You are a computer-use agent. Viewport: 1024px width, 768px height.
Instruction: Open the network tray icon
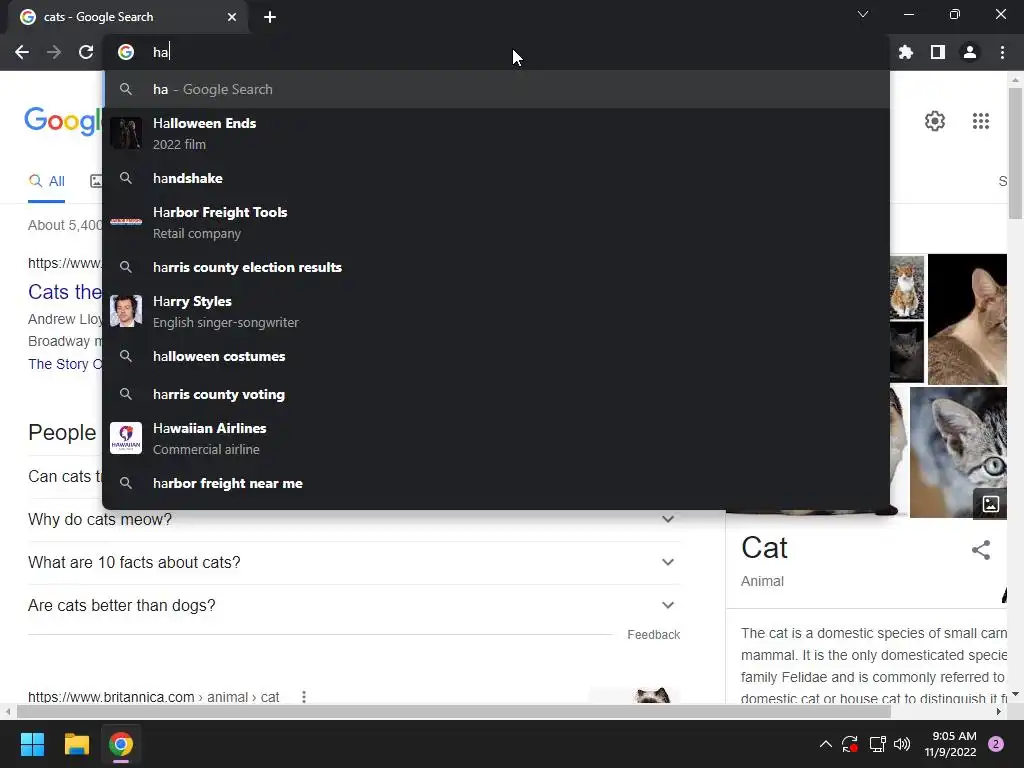[877, 744]
